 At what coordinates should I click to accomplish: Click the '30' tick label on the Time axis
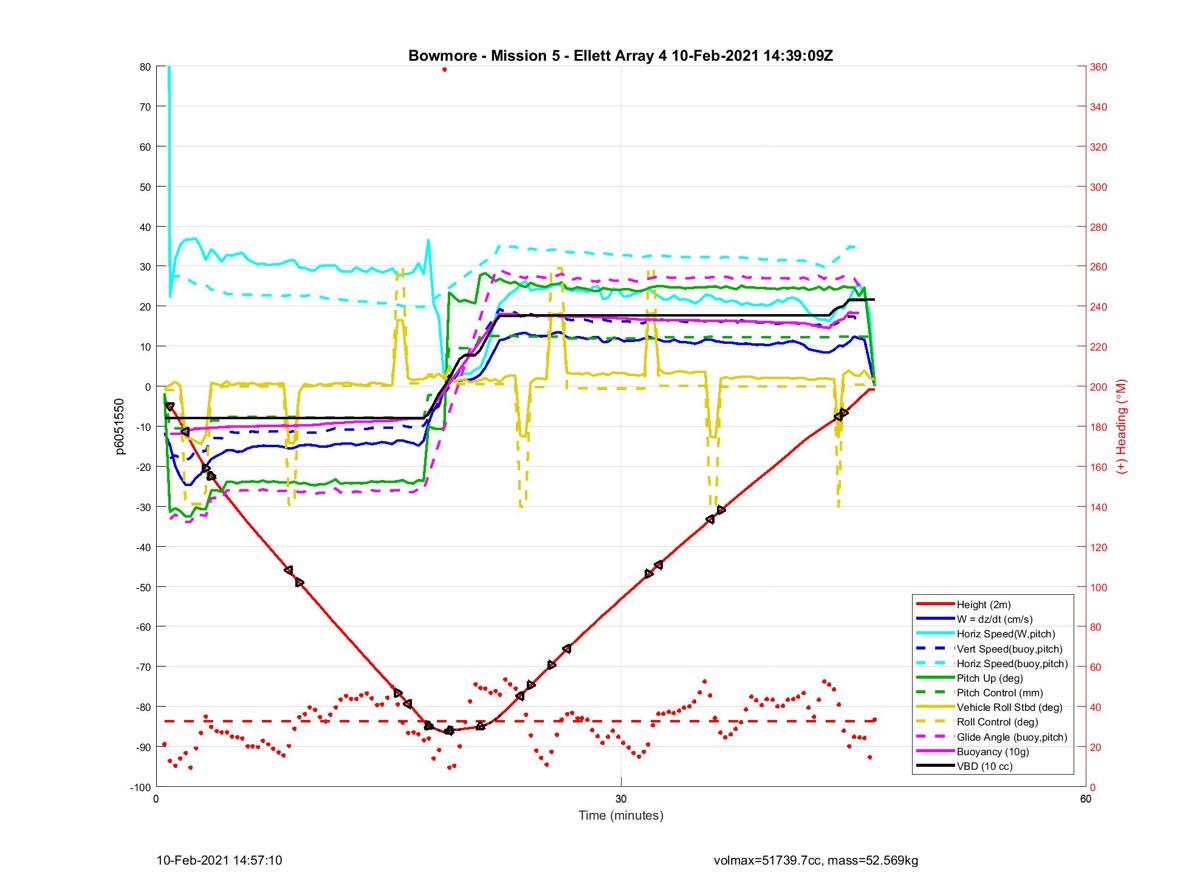621,799
